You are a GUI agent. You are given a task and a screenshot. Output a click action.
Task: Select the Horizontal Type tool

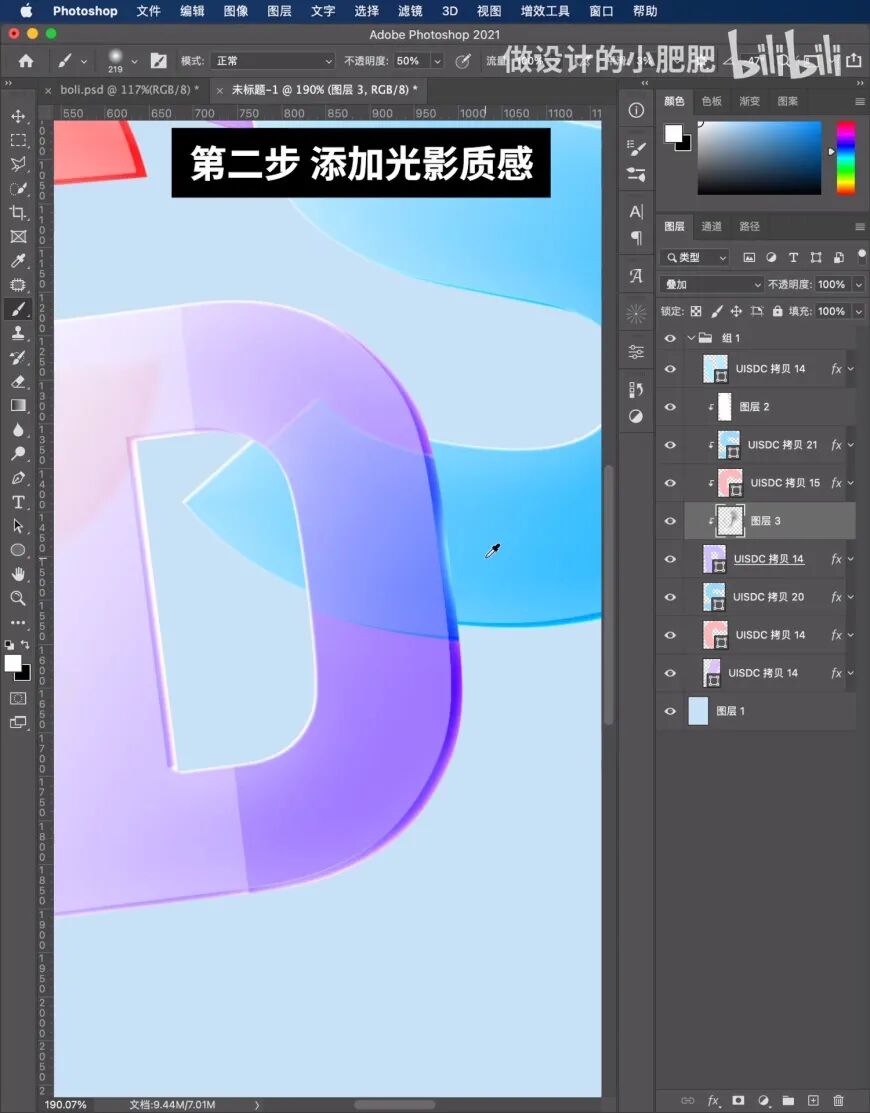[18, 502]
